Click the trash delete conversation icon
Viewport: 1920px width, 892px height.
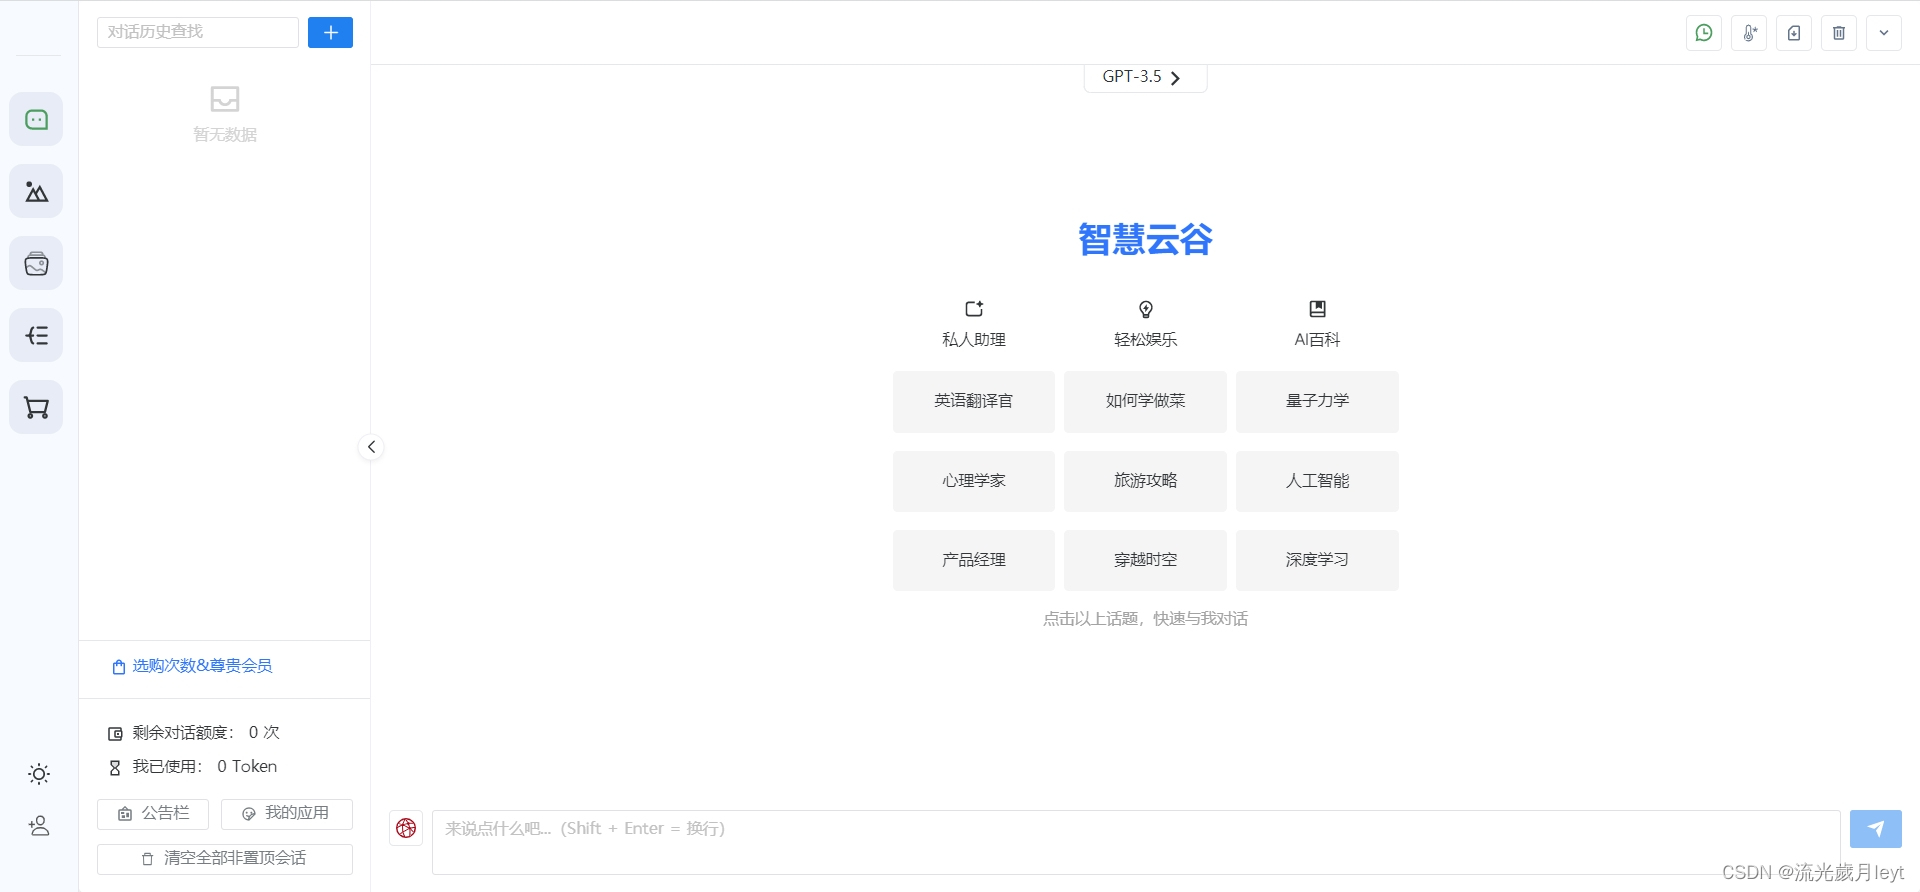click(x=1839, y=33)
